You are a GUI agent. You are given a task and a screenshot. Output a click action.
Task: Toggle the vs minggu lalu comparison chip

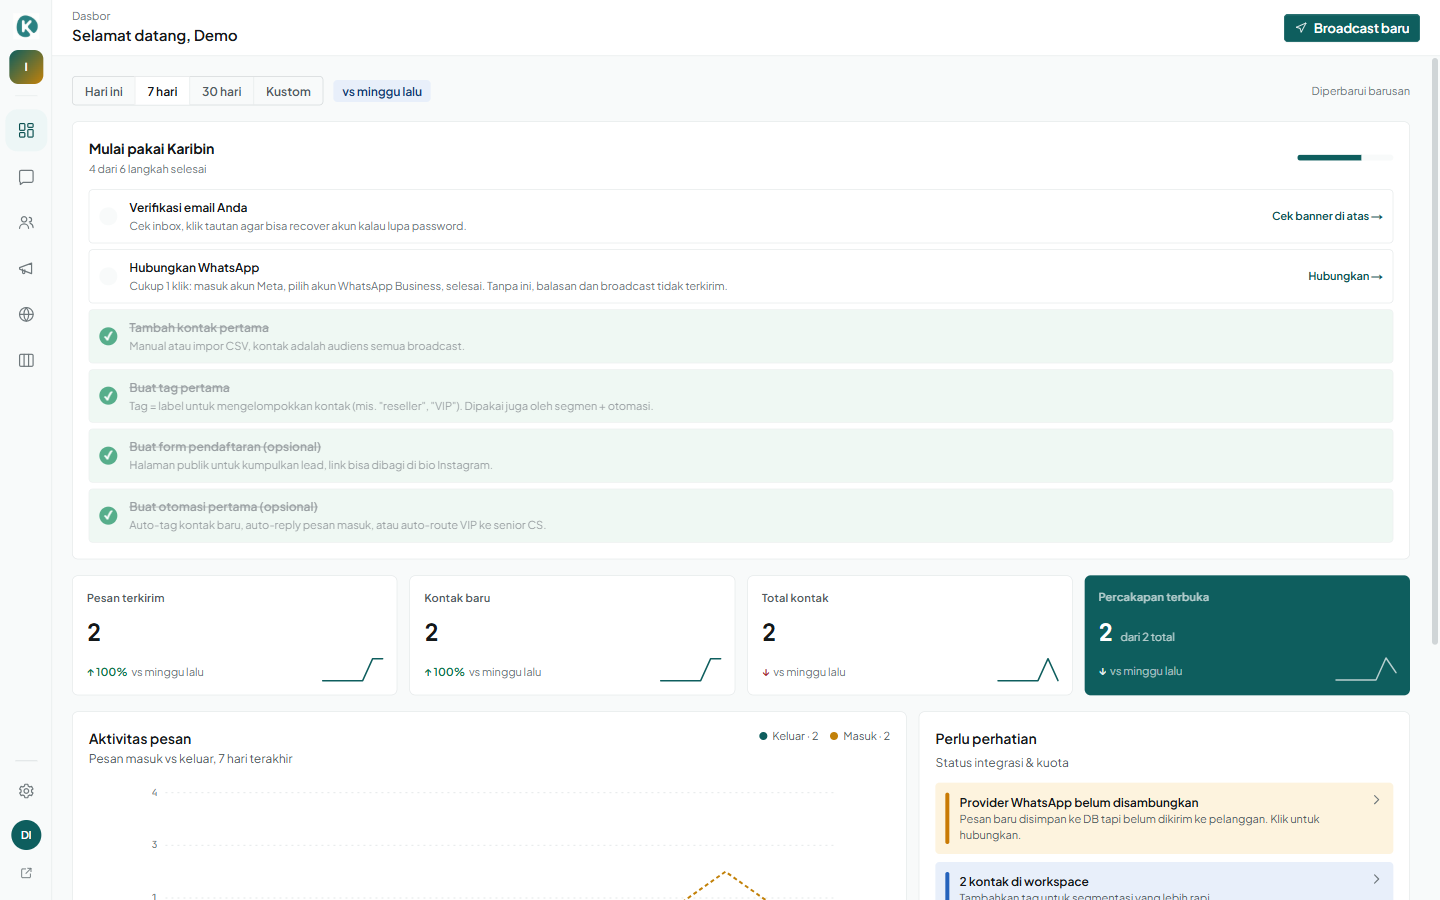point(382,91)
